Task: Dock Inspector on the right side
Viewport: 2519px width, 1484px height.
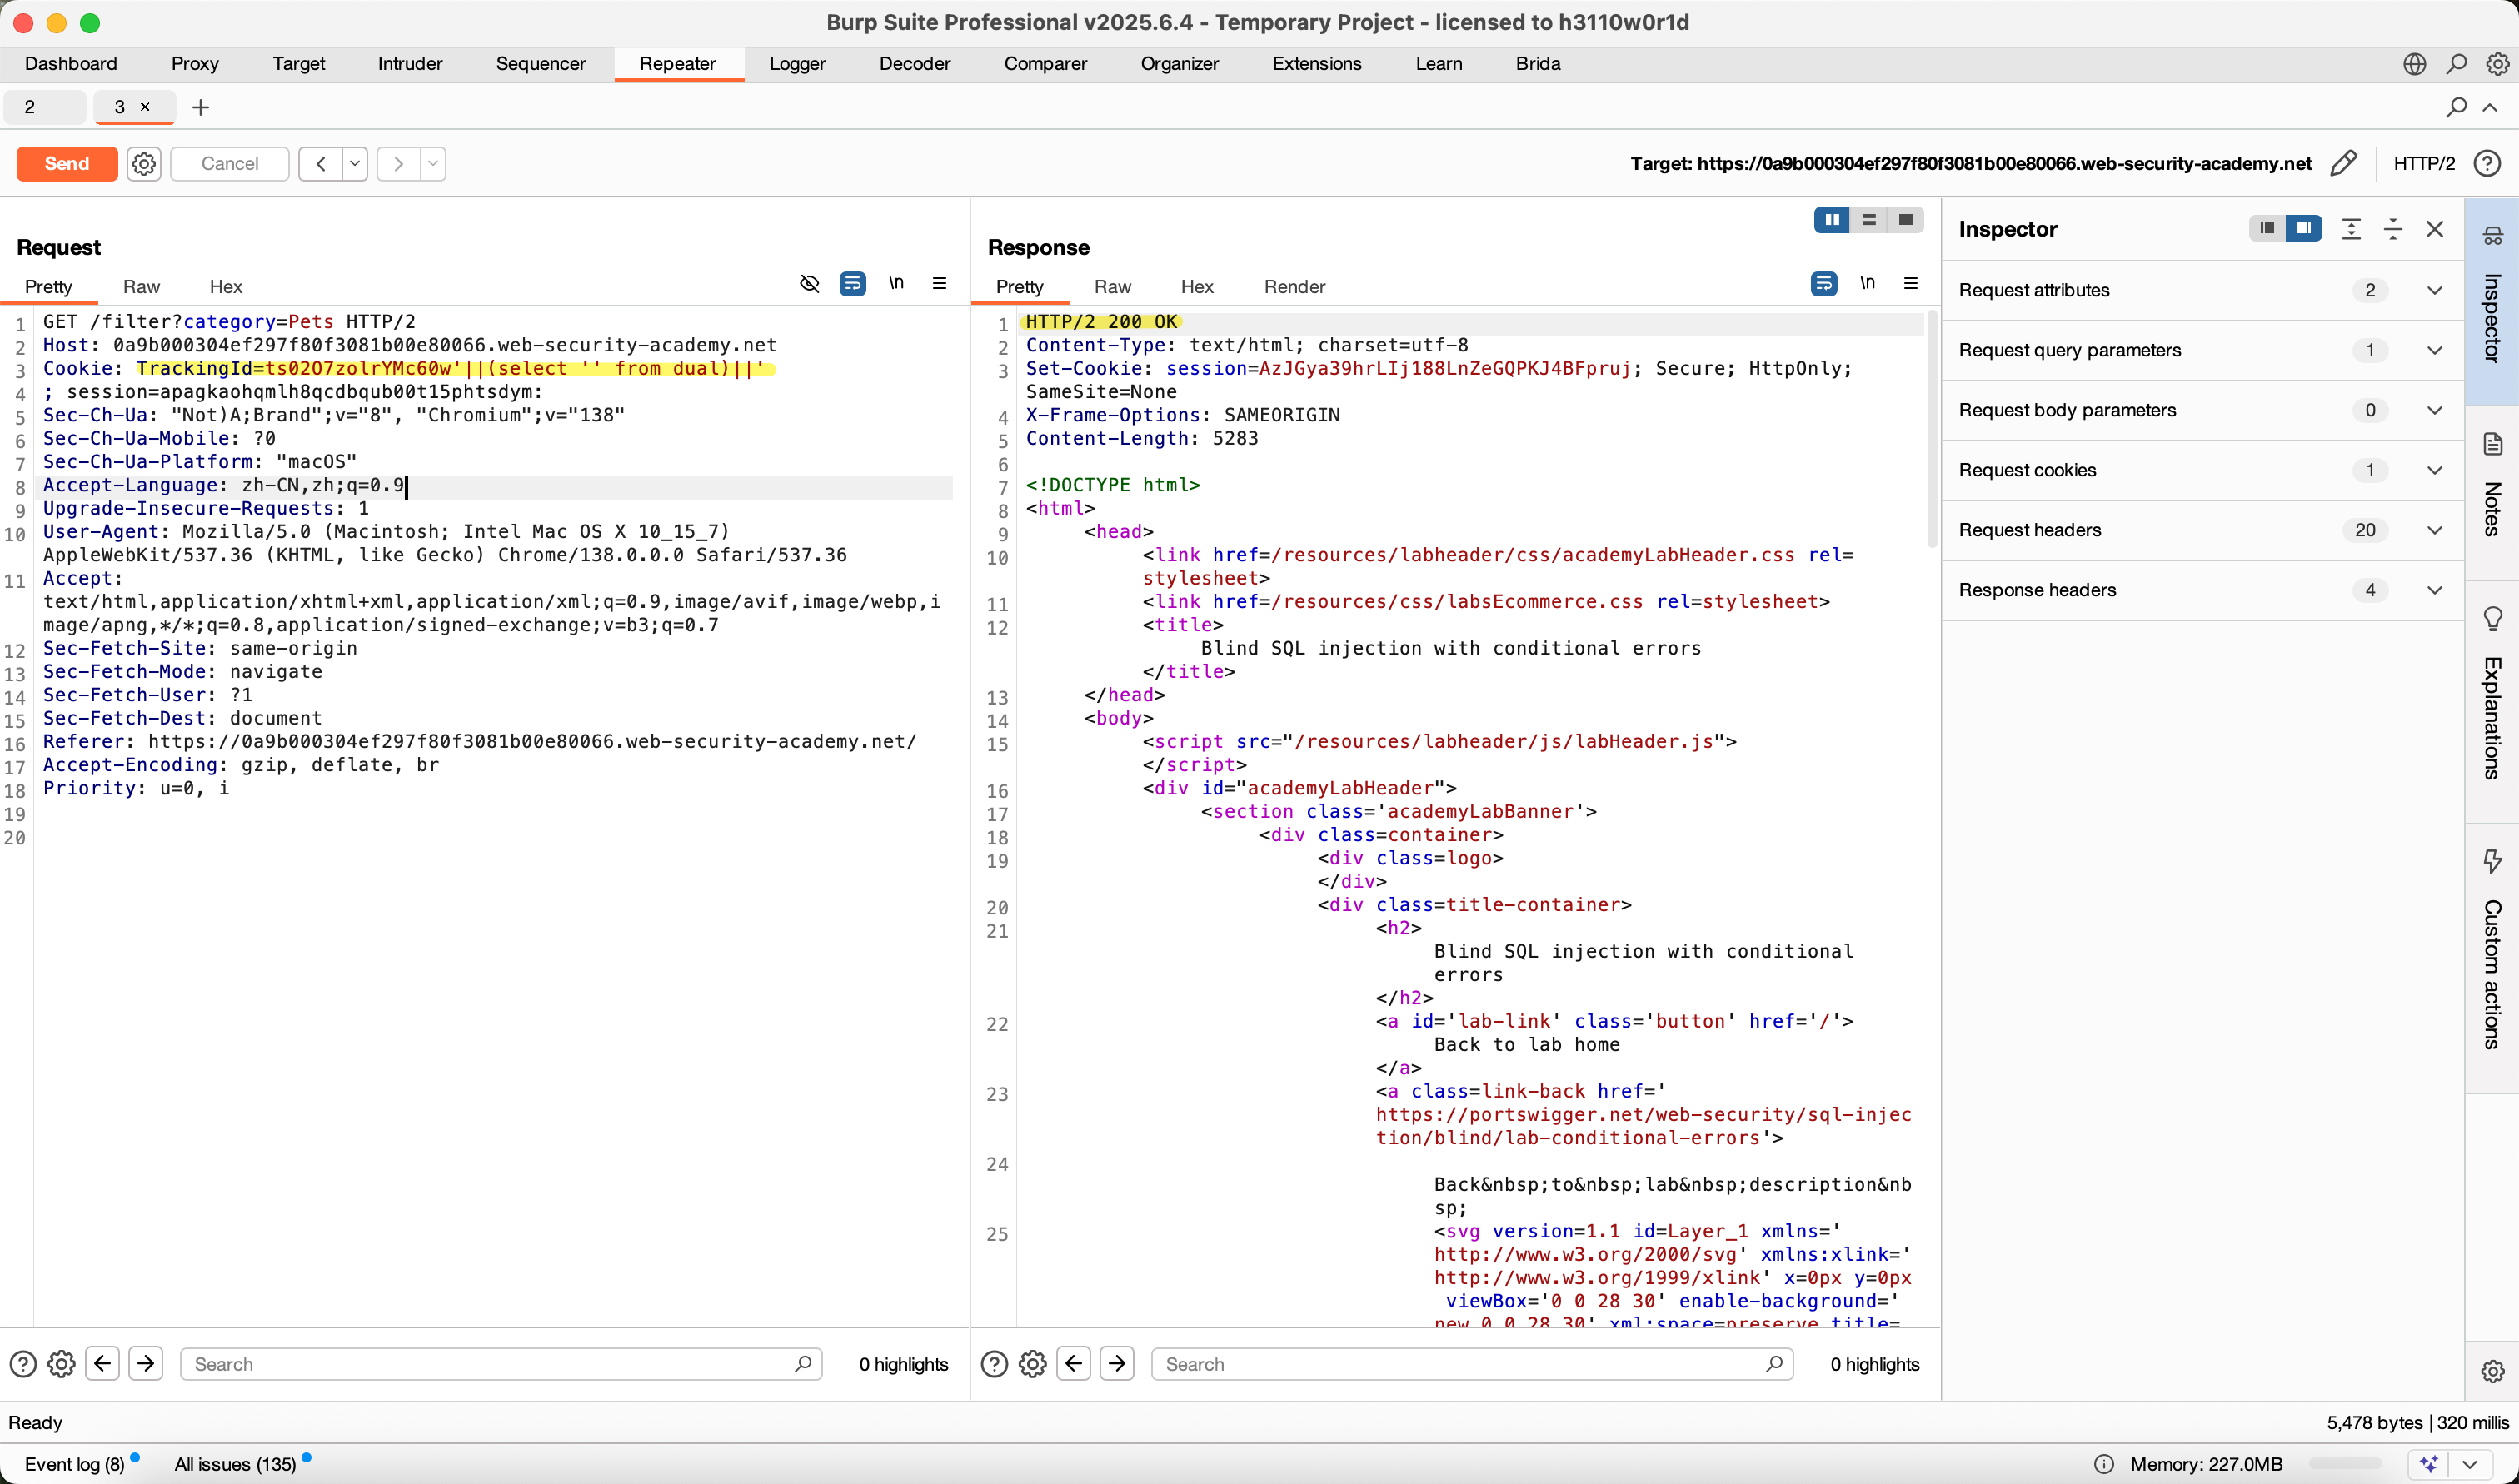Action: [2303, 229]
